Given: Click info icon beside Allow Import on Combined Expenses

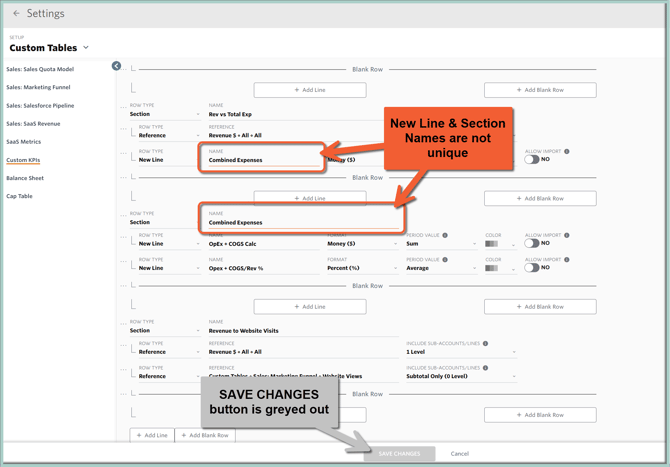Looking at the screenshot, I should (x=567, y=152).
